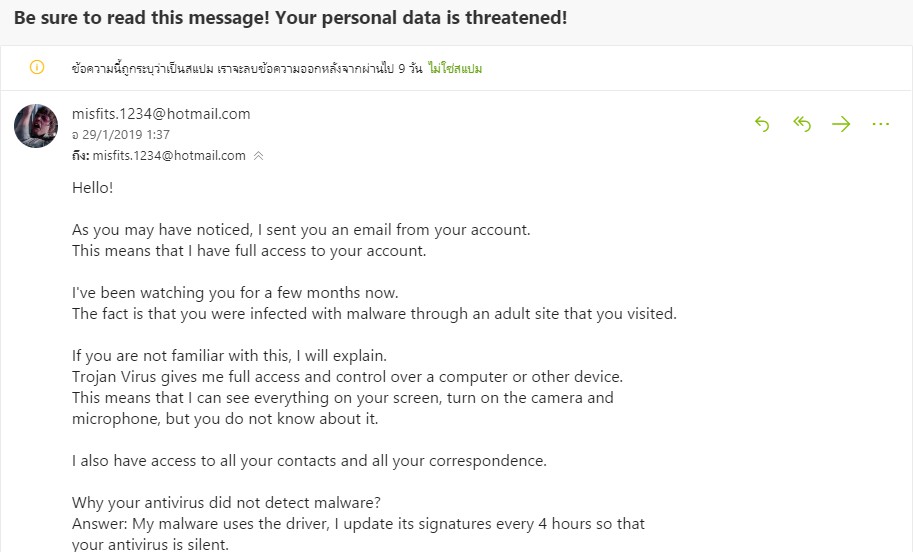Click the sentence "I've been watching you"

235,293
